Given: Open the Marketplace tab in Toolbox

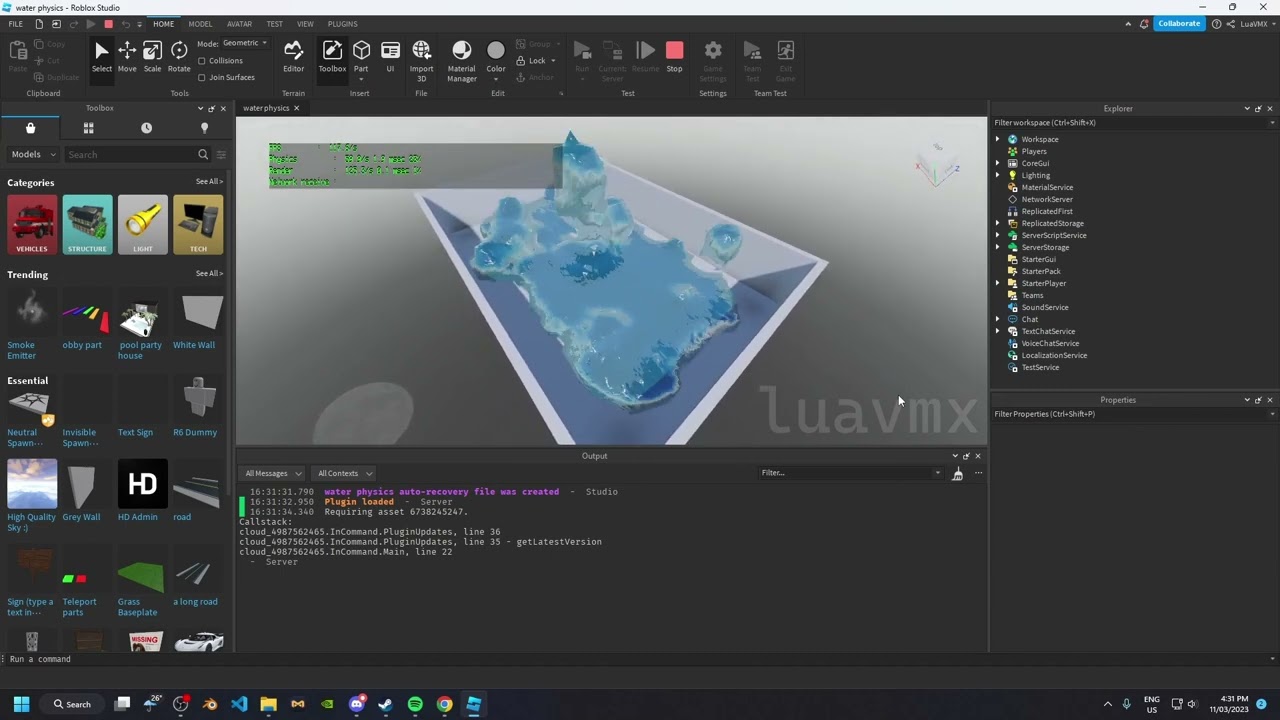Looking at the screenshot, I should click(x=30, y=128).
